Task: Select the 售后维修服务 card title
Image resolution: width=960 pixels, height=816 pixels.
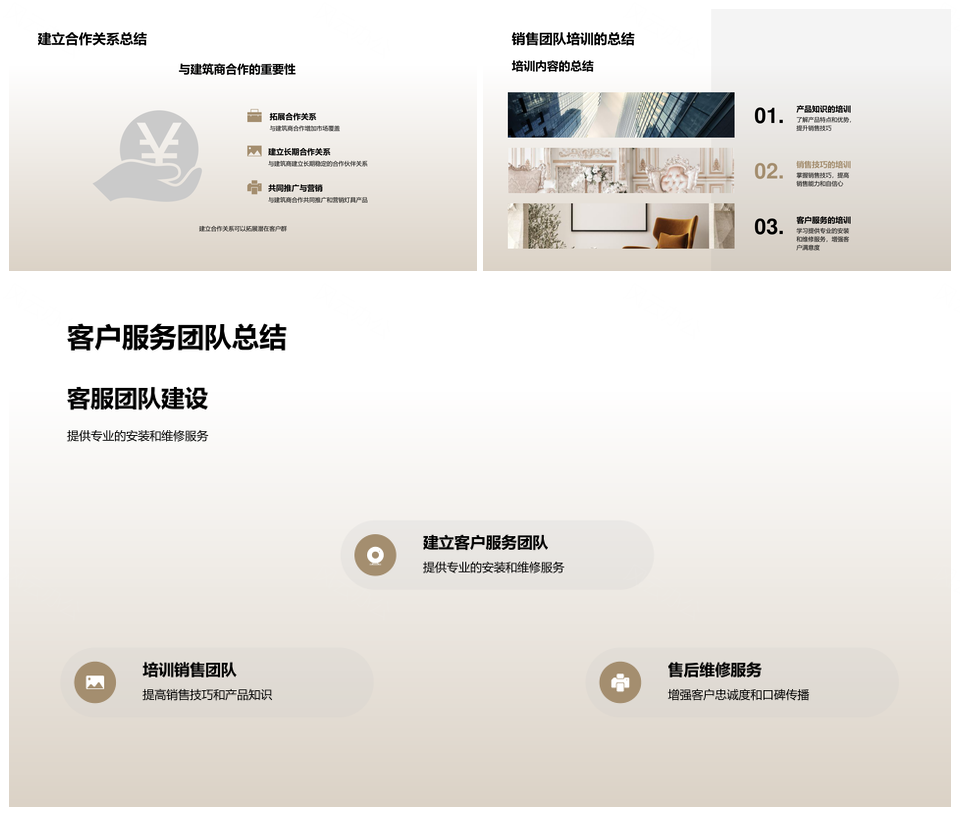Action: tap(714, 670)
